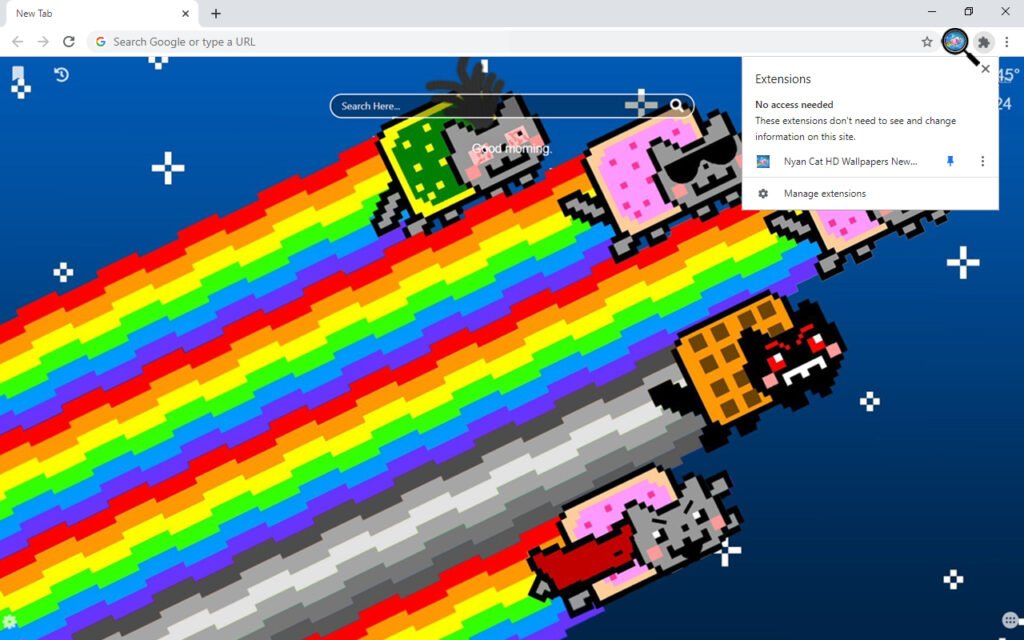Open the settings gear at the page's bottom-left
Viewport: 1024px width, 640px height.
9,621
